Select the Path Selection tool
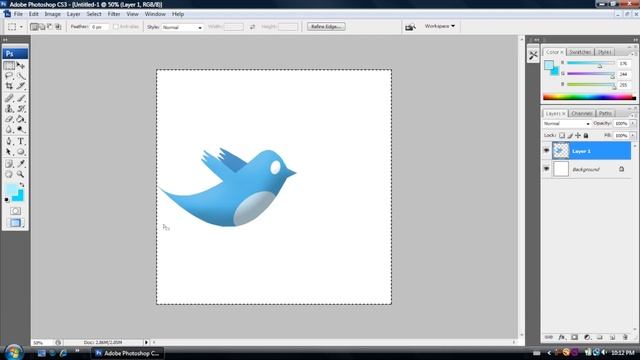 9,152
